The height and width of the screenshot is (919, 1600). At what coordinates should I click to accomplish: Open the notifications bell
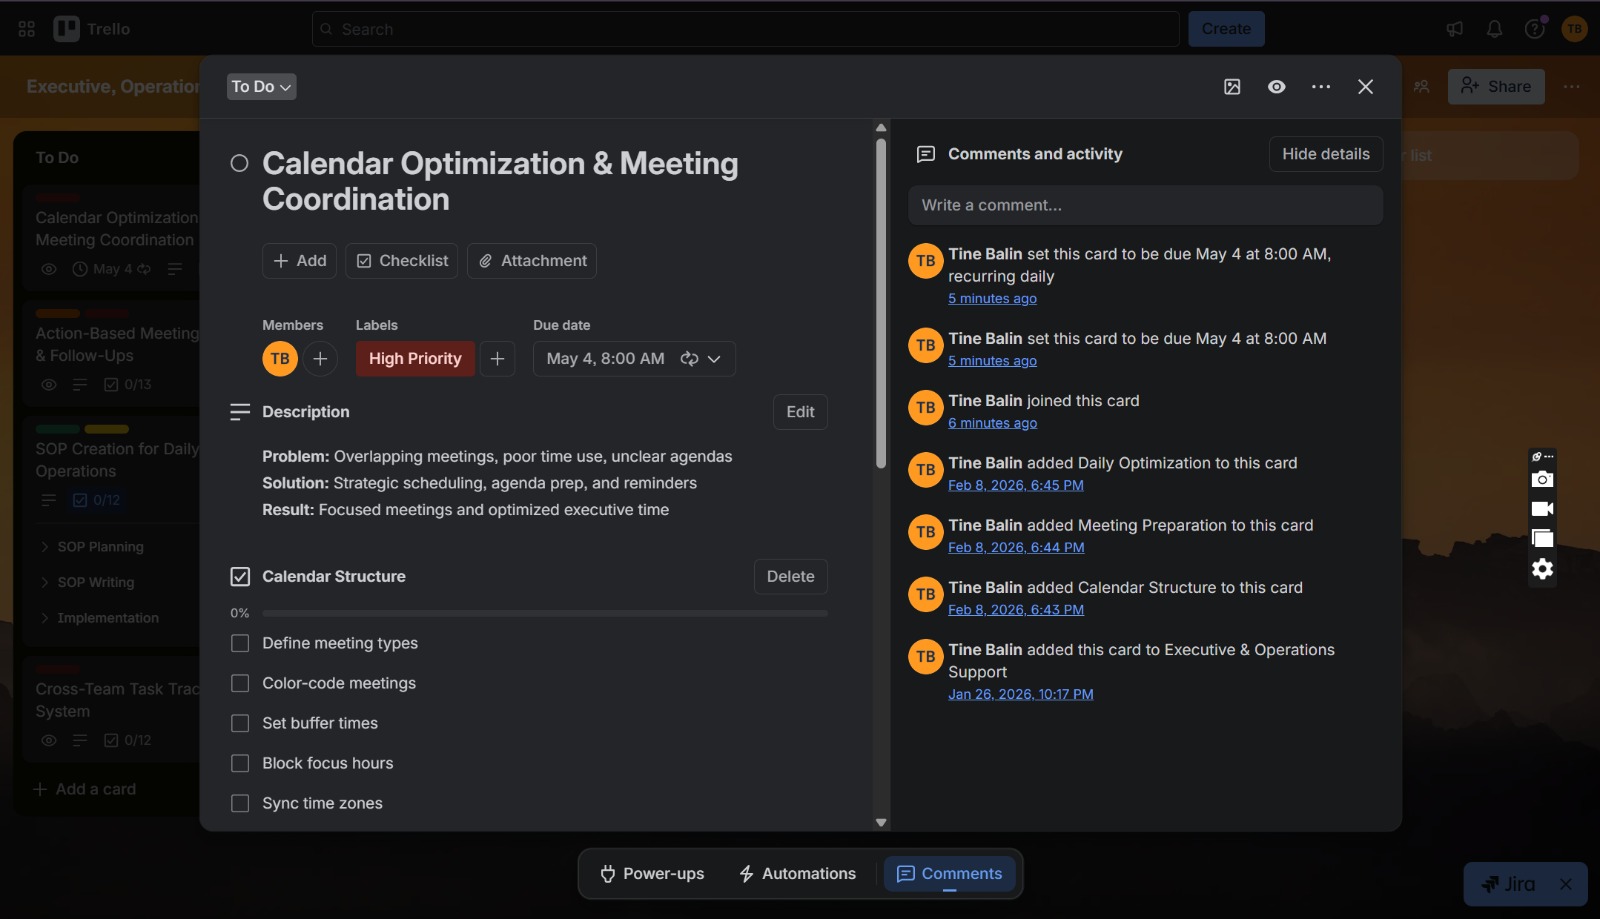(x=1494, y=29)
